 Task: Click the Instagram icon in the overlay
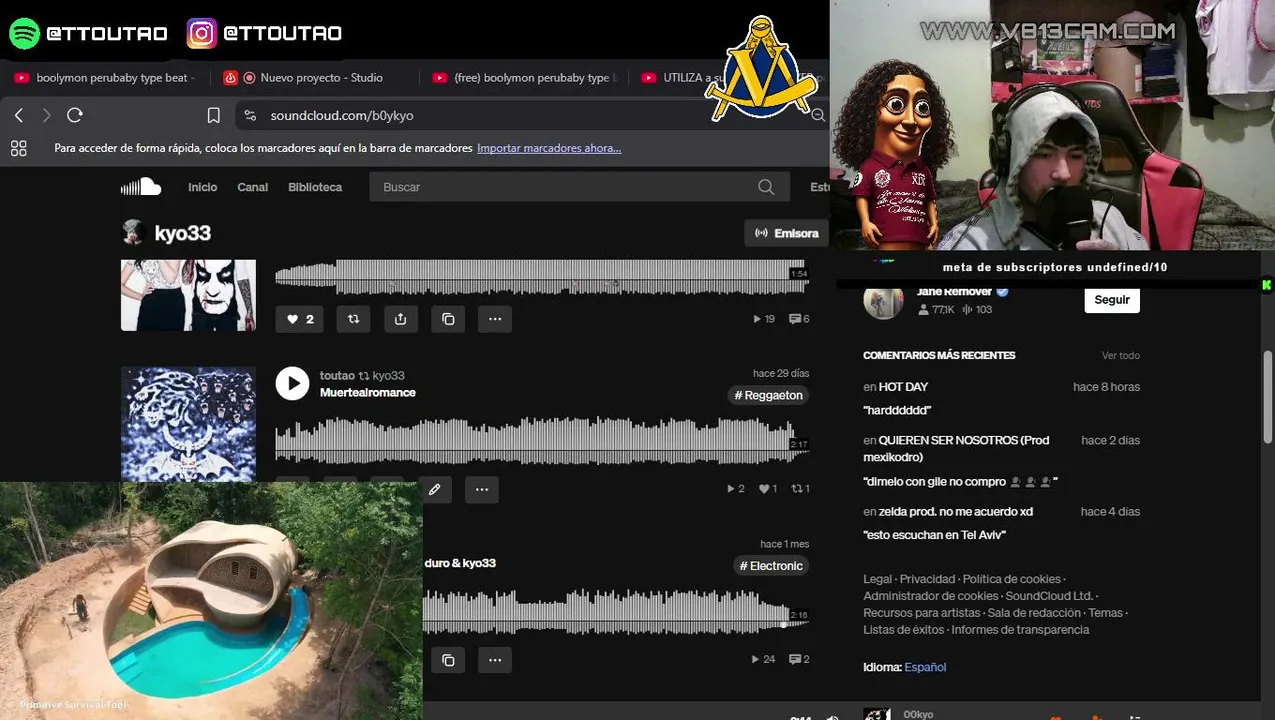pyautogui.click(x=202, y=33)
